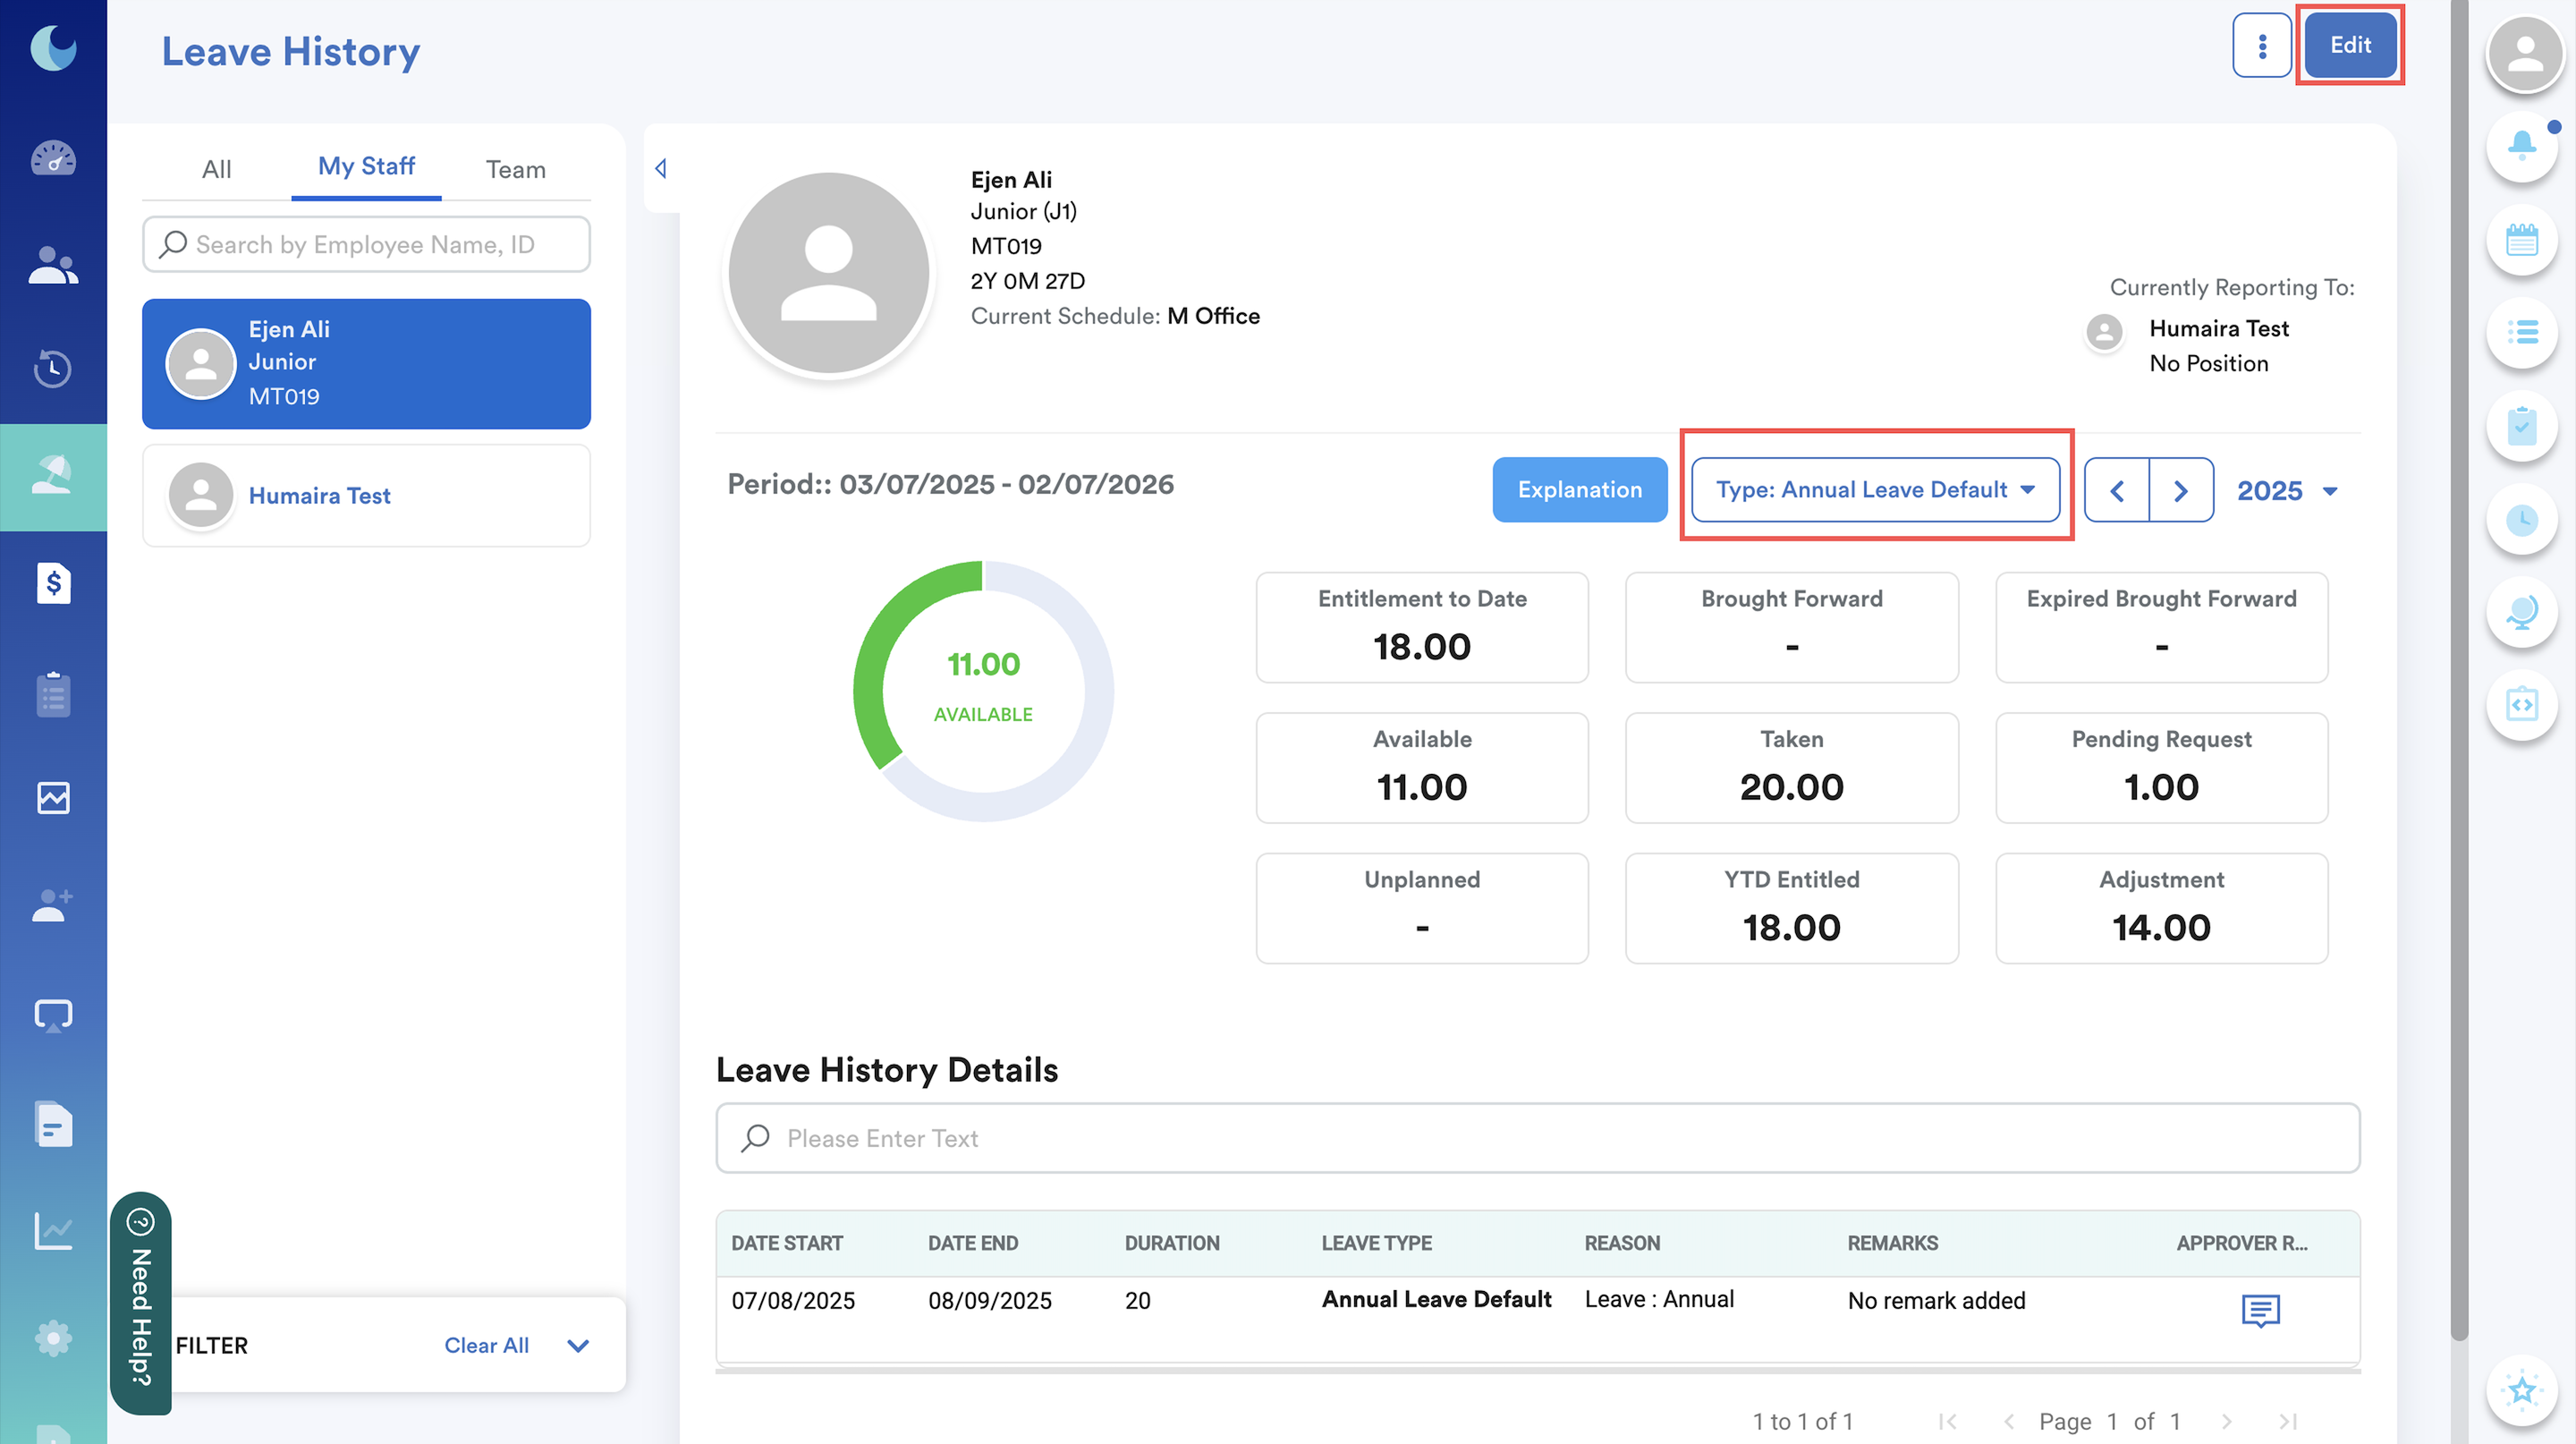2576x1444 pixels.
Task: Expand the FILTER panel chevron
Action: tap(578, 1346)
